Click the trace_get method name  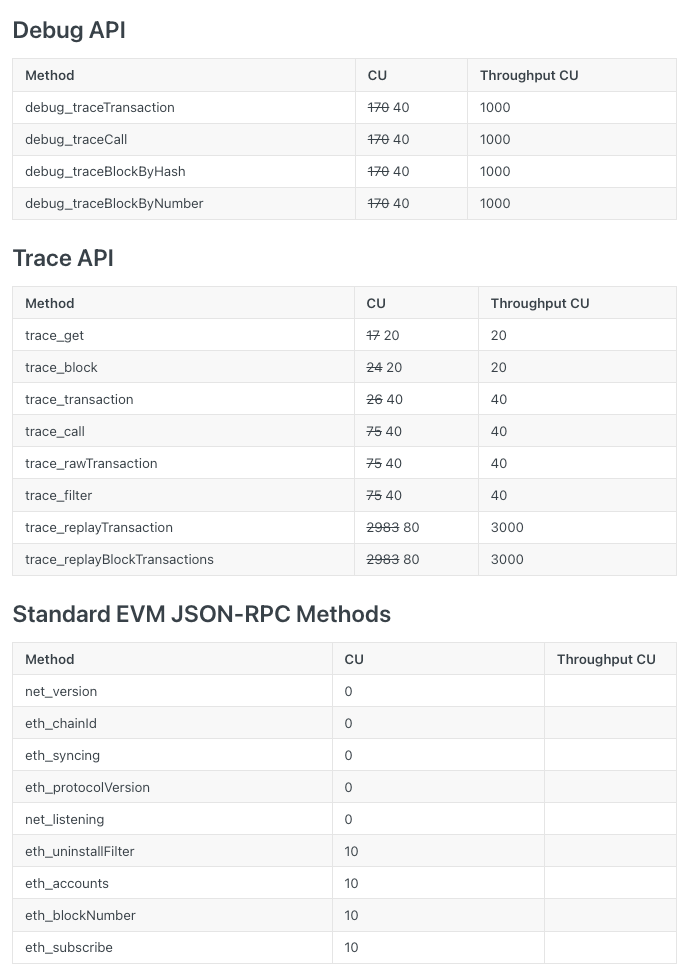pyautogui.click(x=55, y=335)
